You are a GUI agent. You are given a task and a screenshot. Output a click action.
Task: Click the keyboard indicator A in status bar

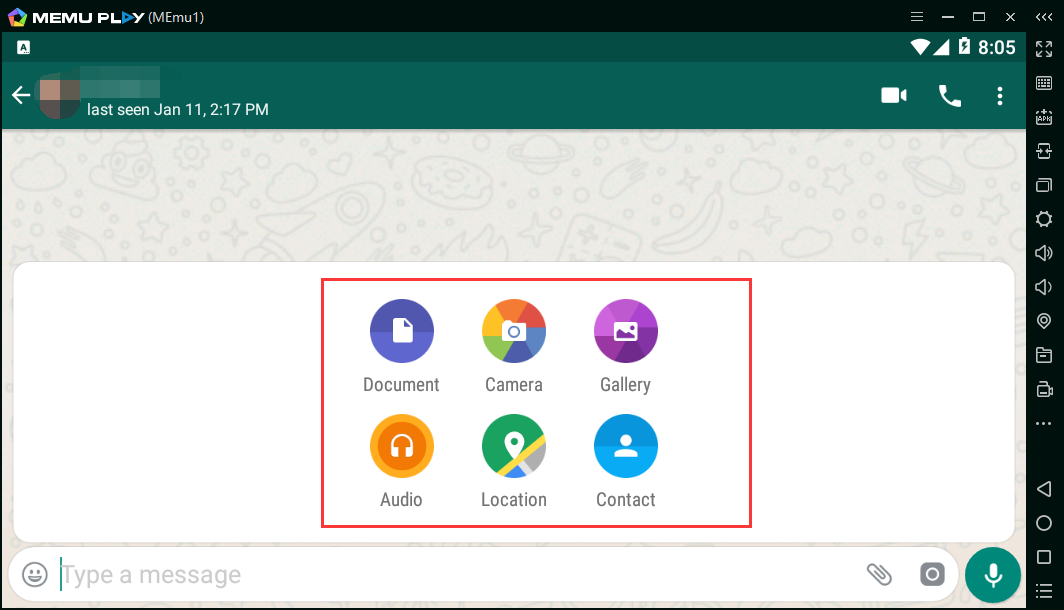point(24,47)
